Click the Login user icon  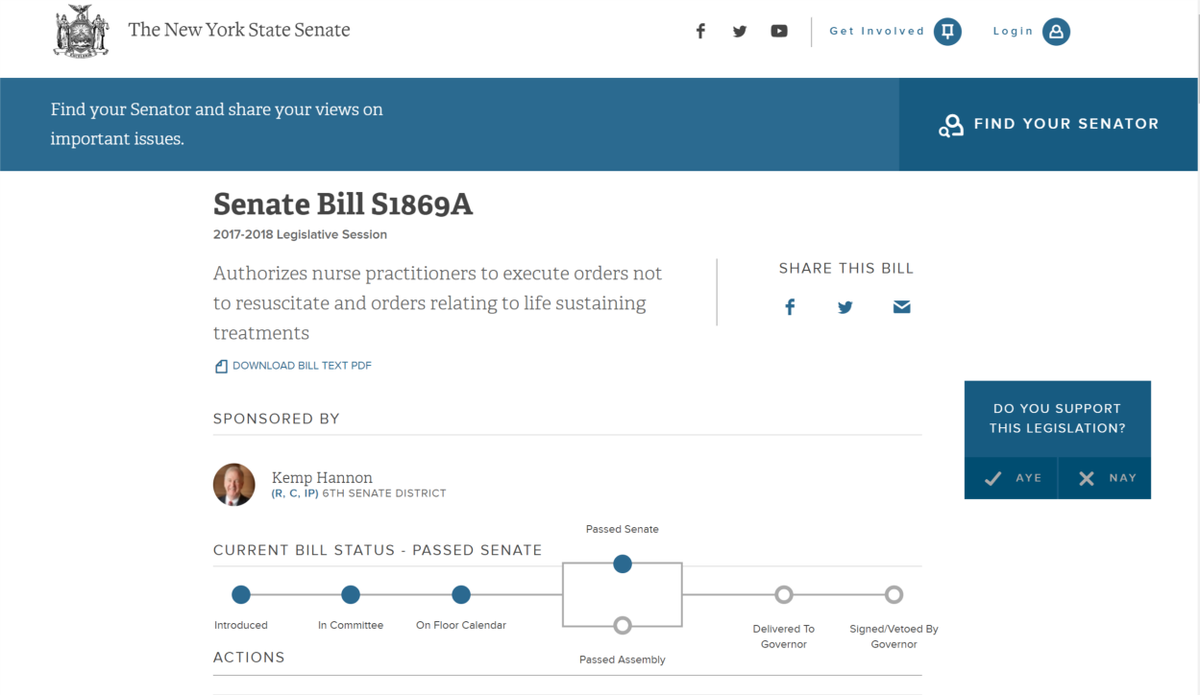pos(1056,31)
